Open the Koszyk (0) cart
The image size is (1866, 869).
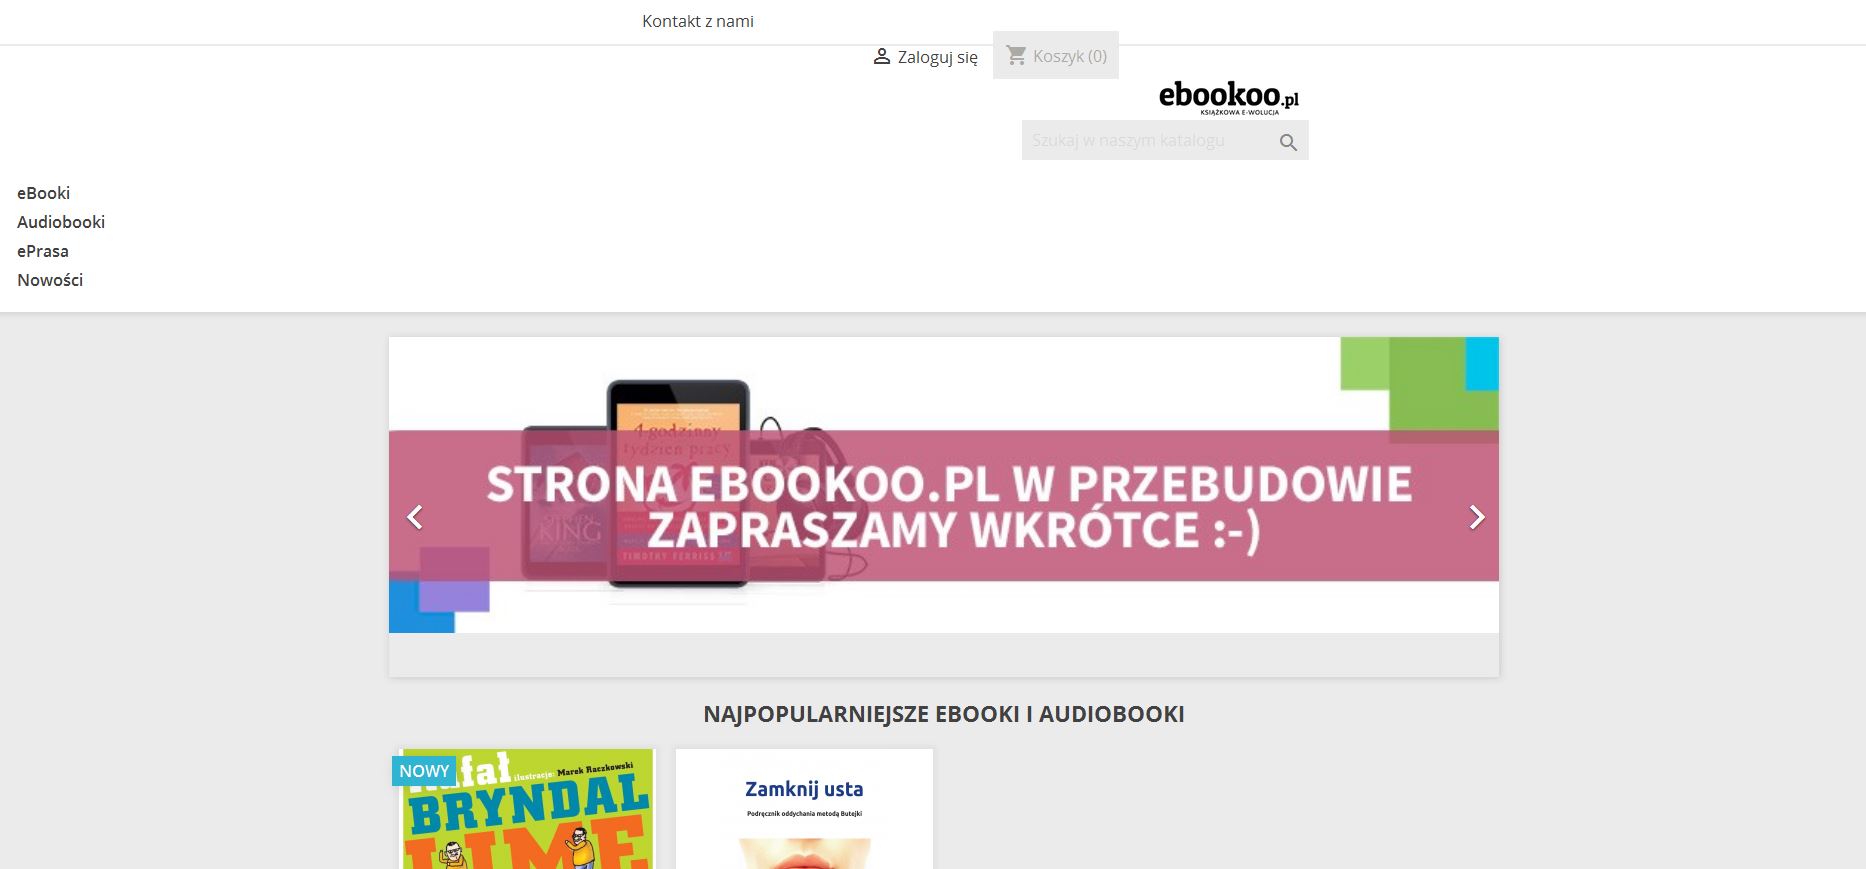point(1056,55)
